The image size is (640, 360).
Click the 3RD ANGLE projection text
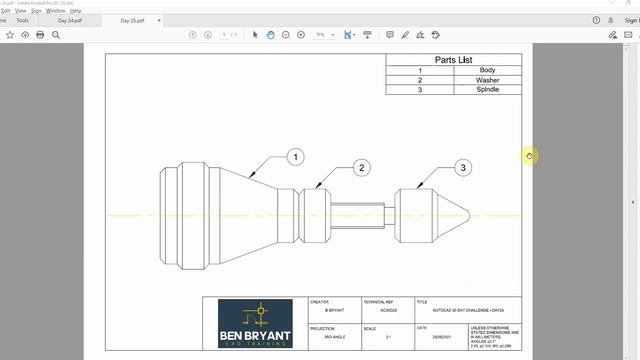click(335, 337)
